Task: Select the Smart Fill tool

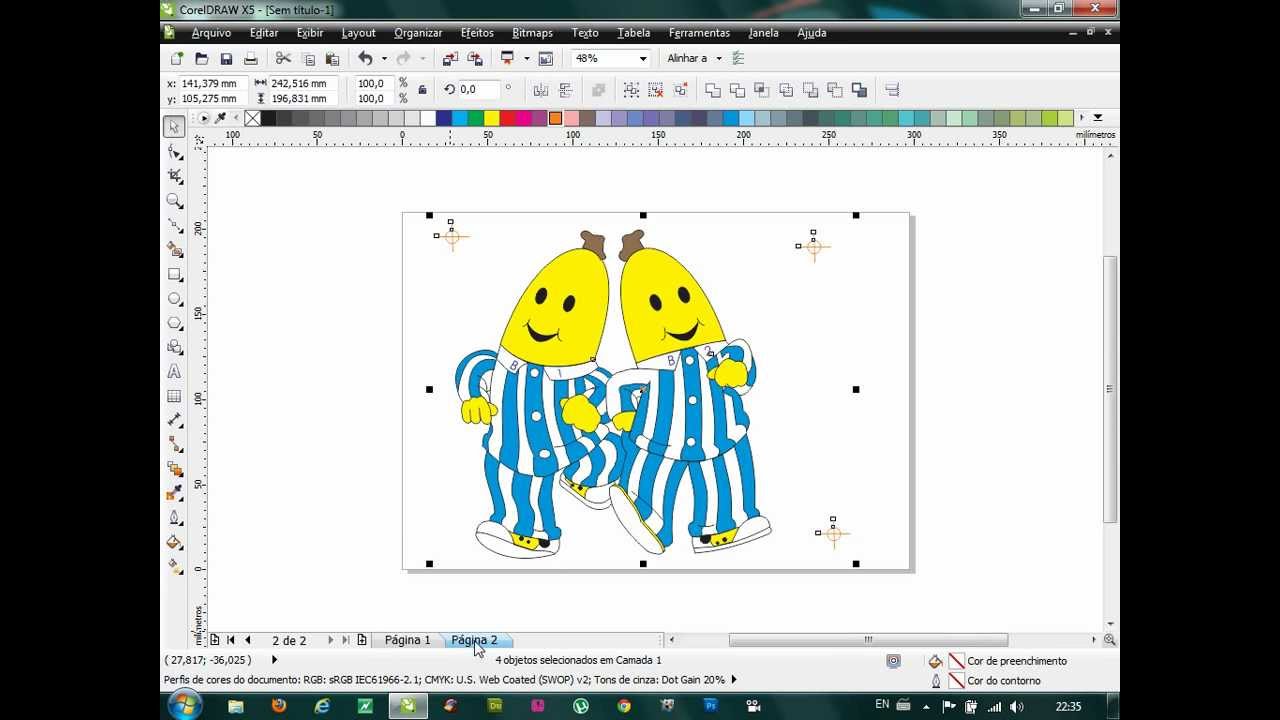Action: (174, 249)
